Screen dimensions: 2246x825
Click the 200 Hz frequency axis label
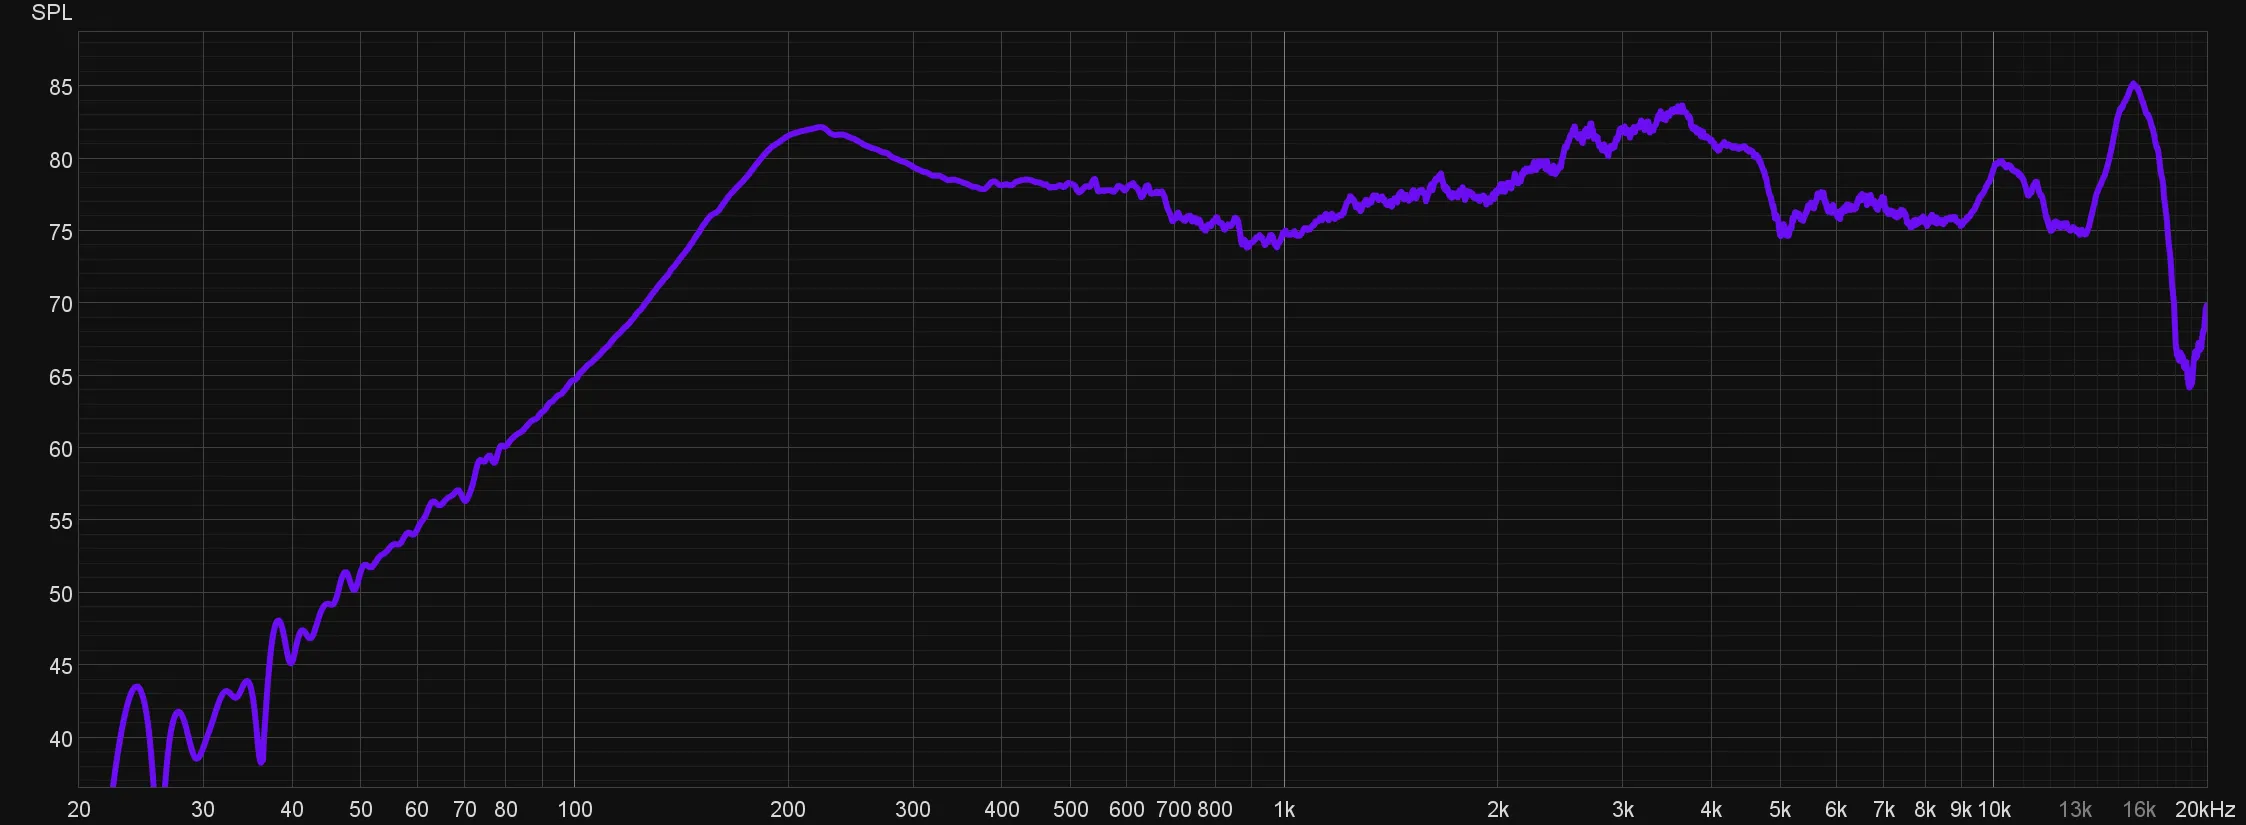tap(788, 810)
